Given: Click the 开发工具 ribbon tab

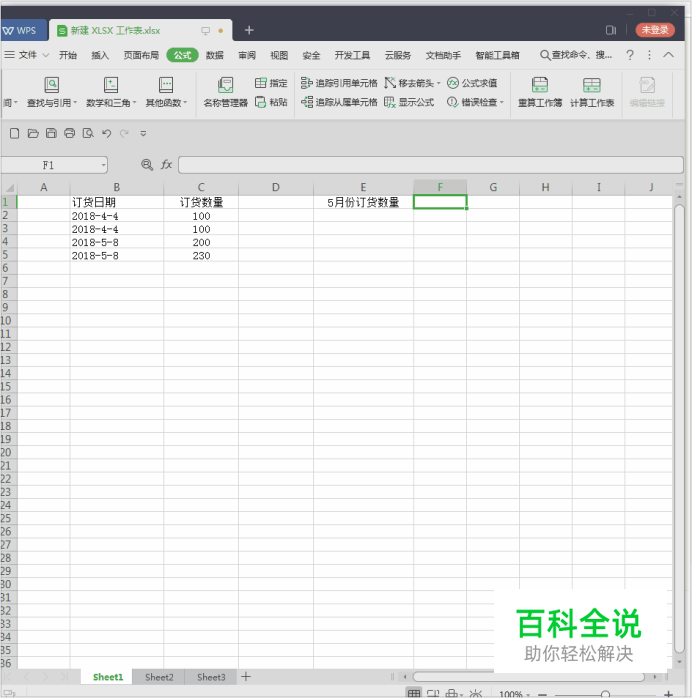Looking at the screenshot, I should (352, 55).
